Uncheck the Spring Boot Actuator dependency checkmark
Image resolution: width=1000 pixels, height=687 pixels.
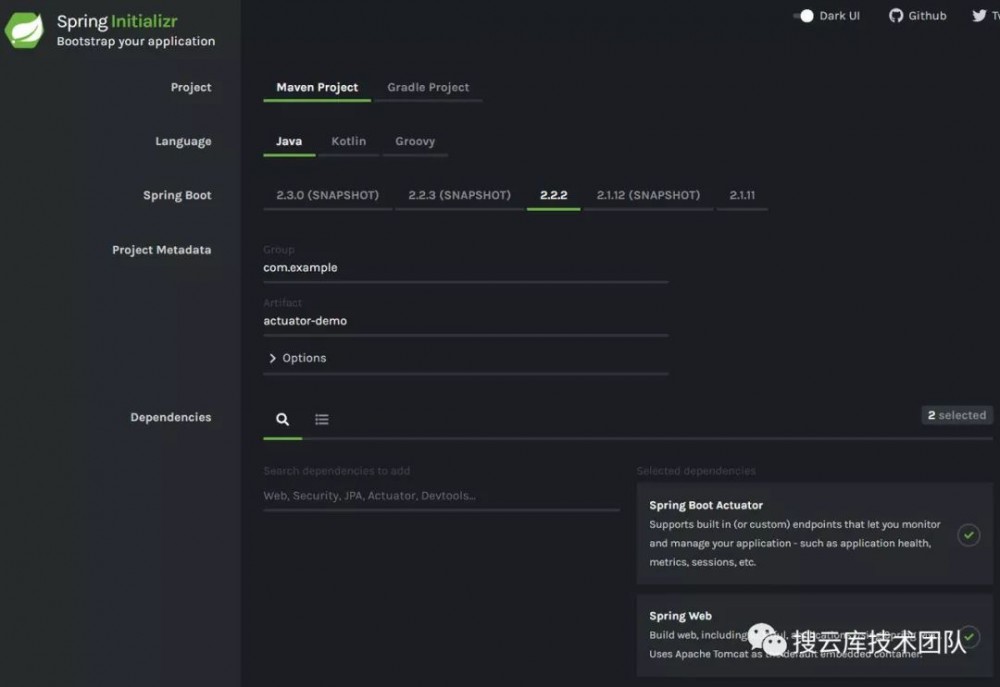point(968,535)
